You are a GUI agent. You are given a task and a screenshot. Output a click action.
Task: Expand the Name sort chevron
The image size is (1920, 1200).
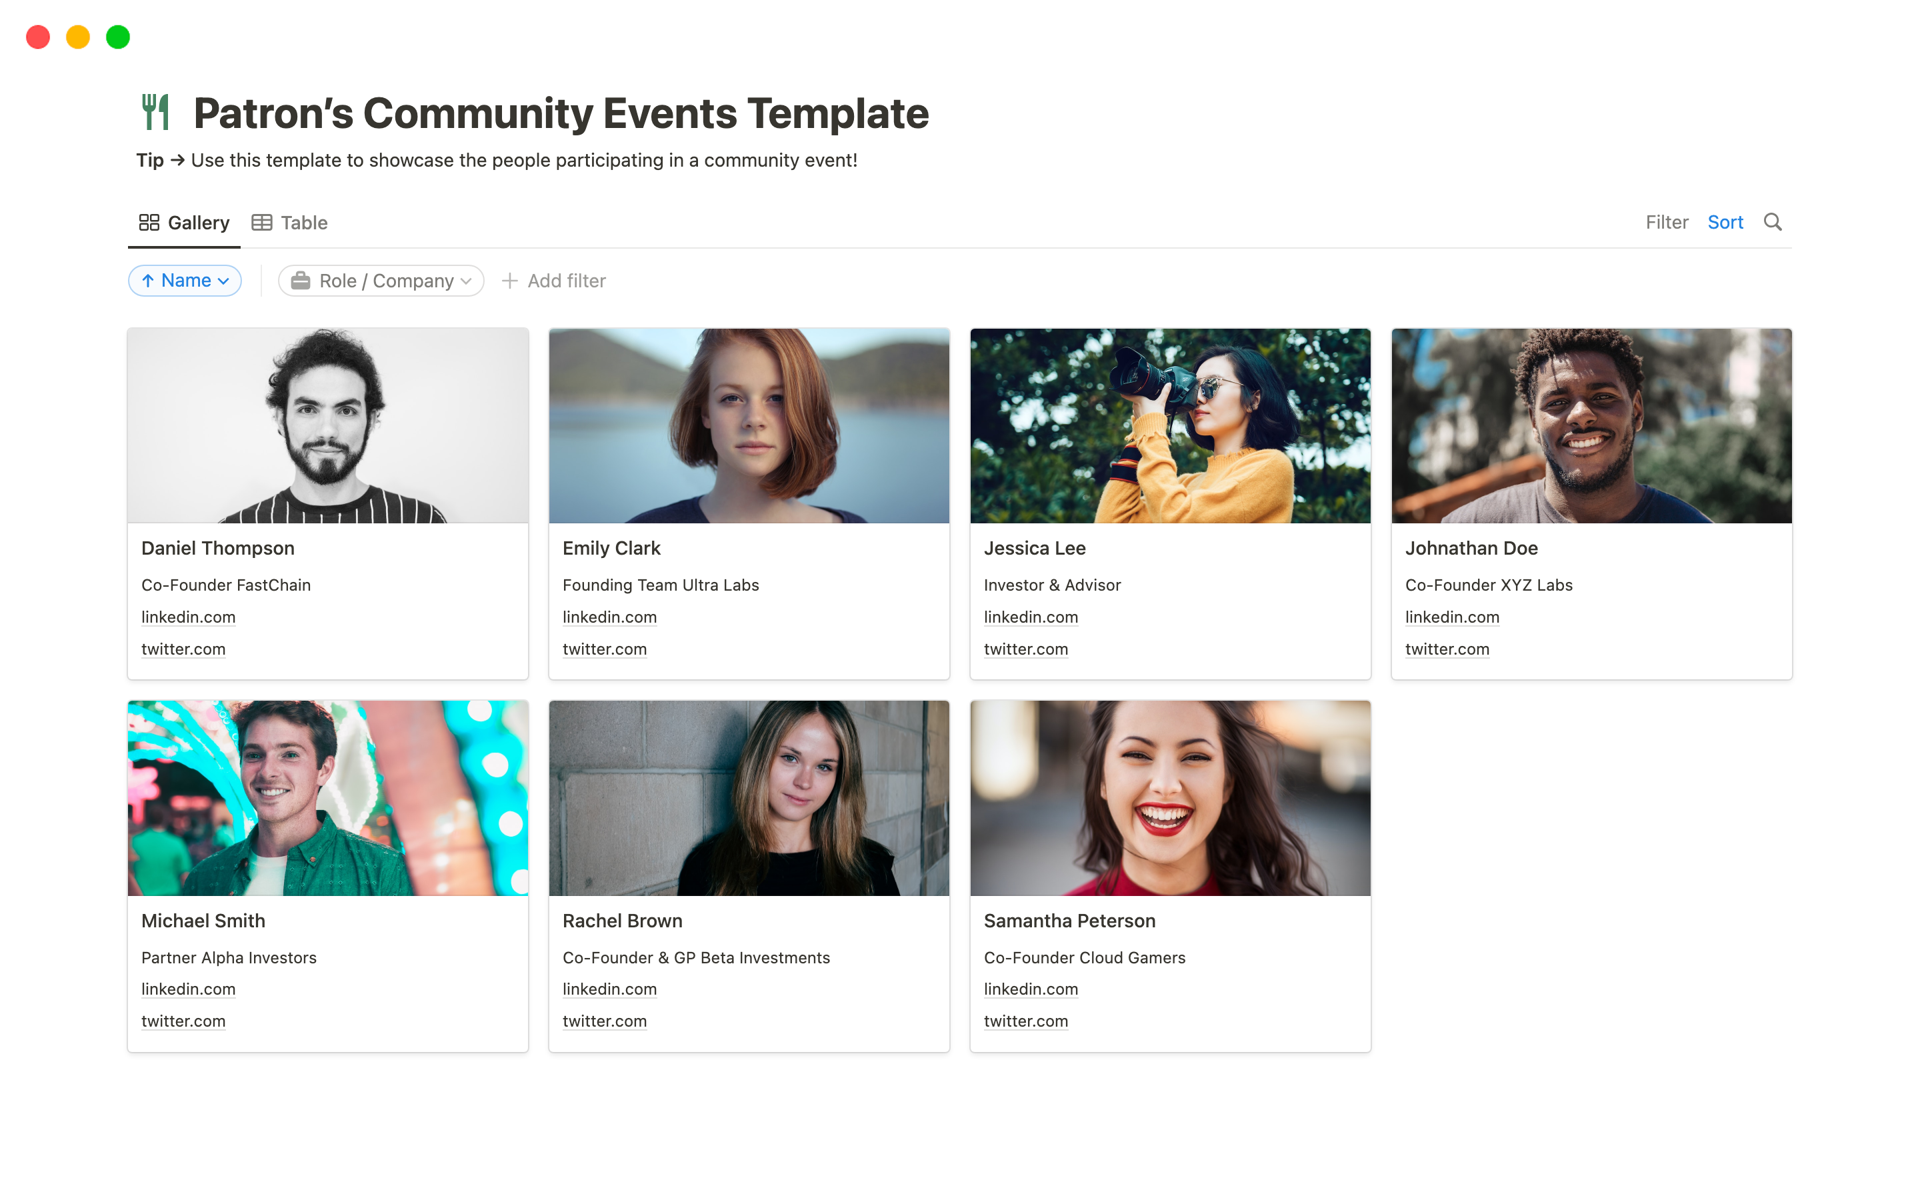[224, 281]
